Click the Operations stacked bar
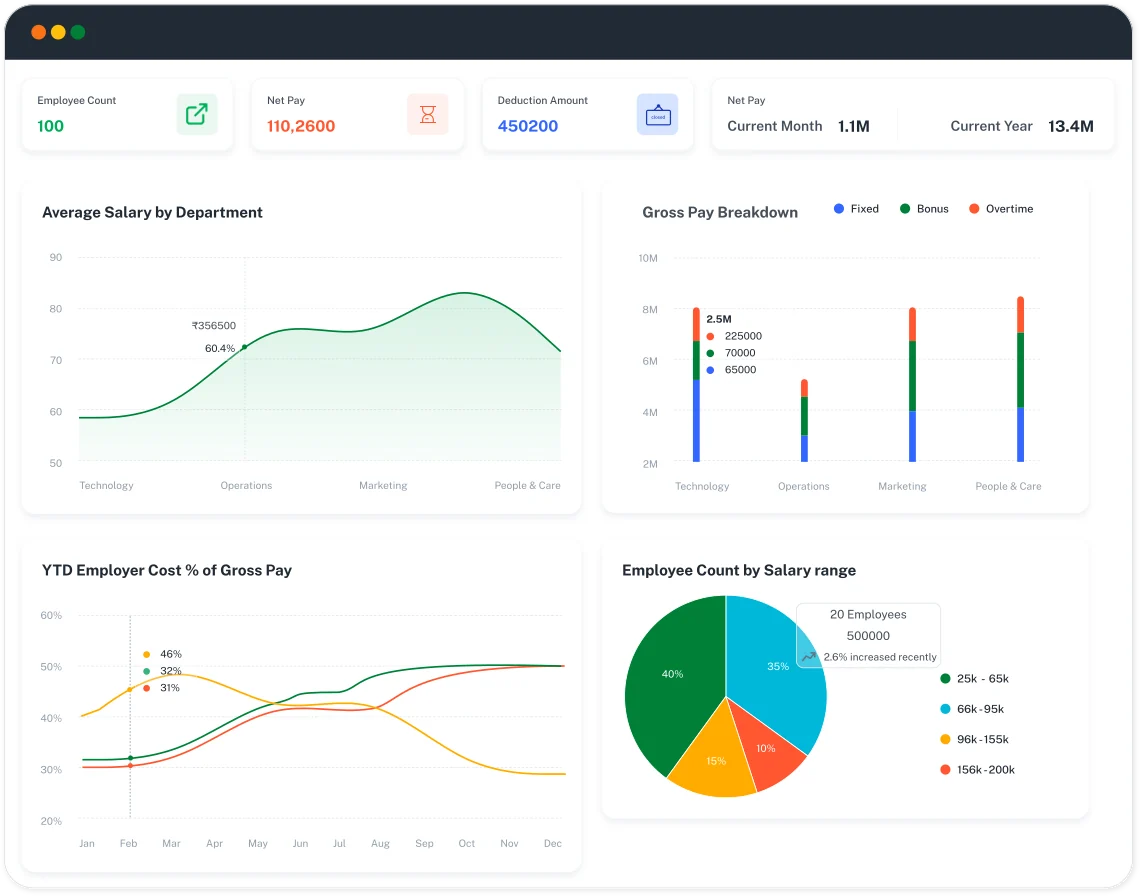This screenshot has width=1140, height=896. coord(804,420)
